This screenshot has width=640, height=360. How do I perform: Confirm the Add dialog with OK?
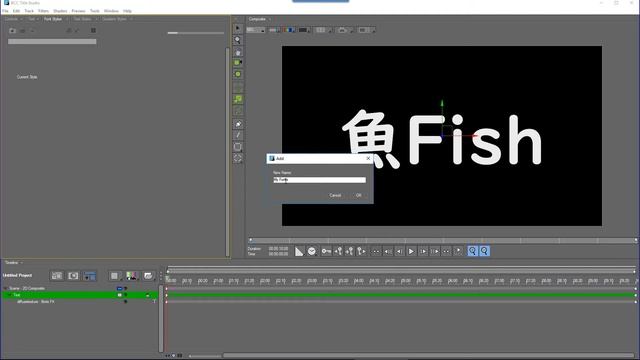coord(358,196)
